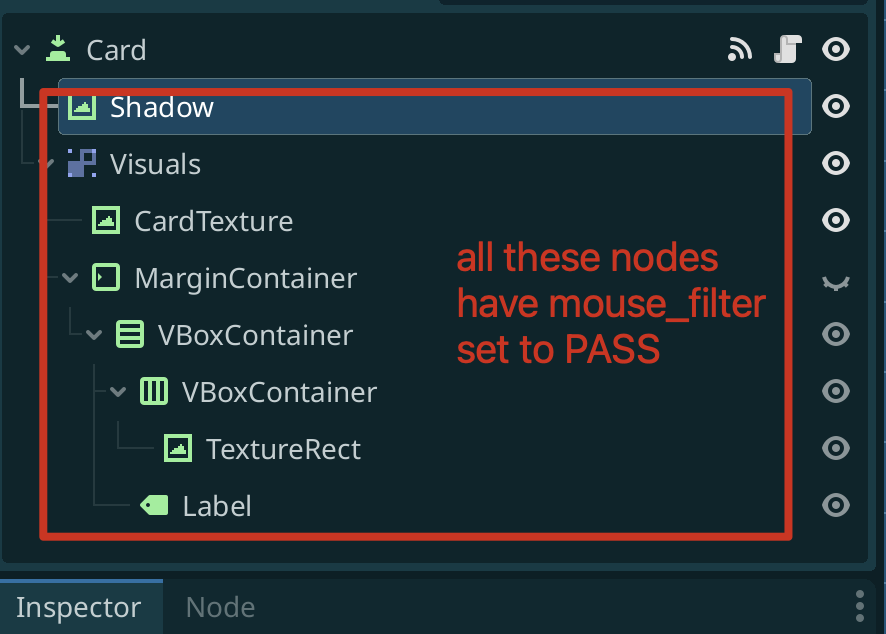
Task: Collapse the first VBoxContainer branch
Action: [94, 335]
